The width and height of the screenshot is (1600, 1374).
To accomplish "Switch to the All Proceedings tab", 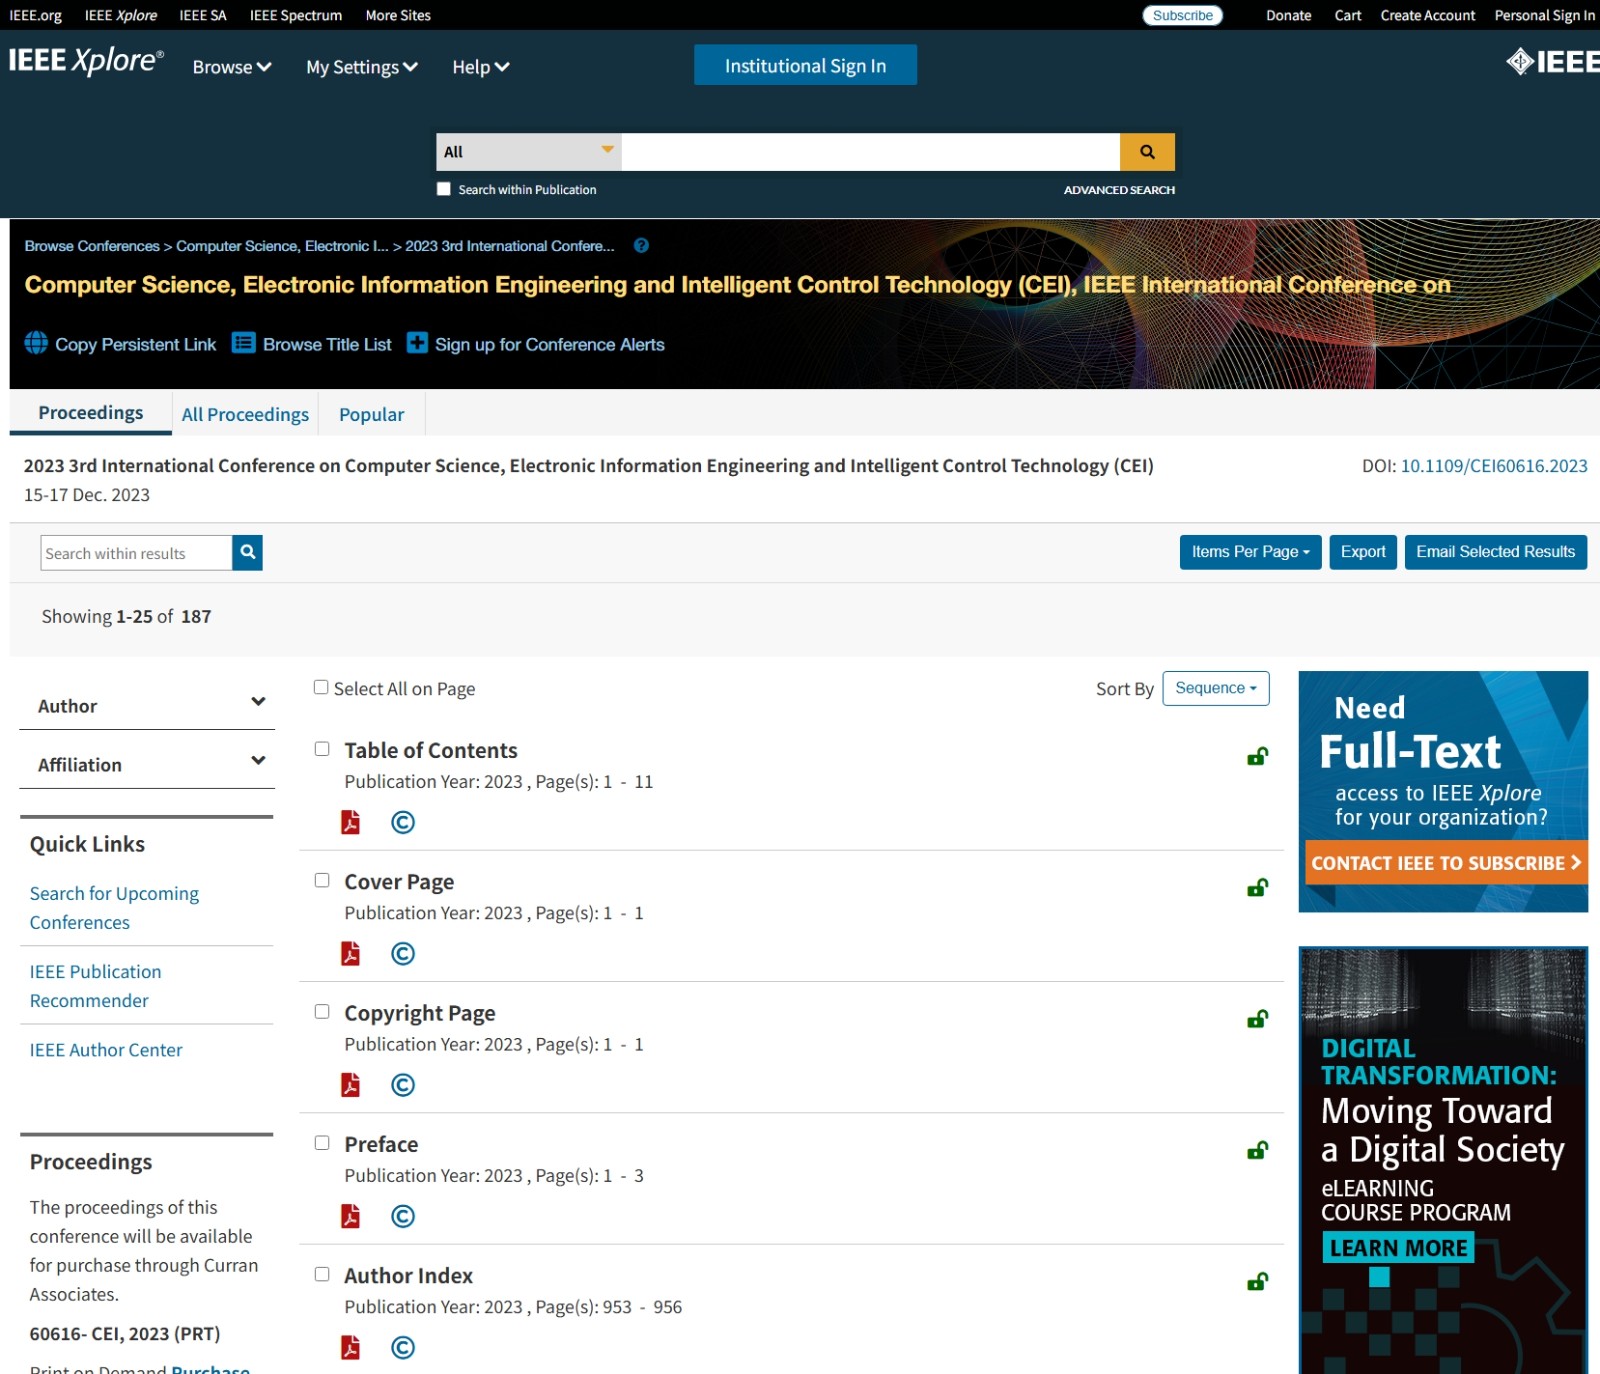I will (245, 414).
